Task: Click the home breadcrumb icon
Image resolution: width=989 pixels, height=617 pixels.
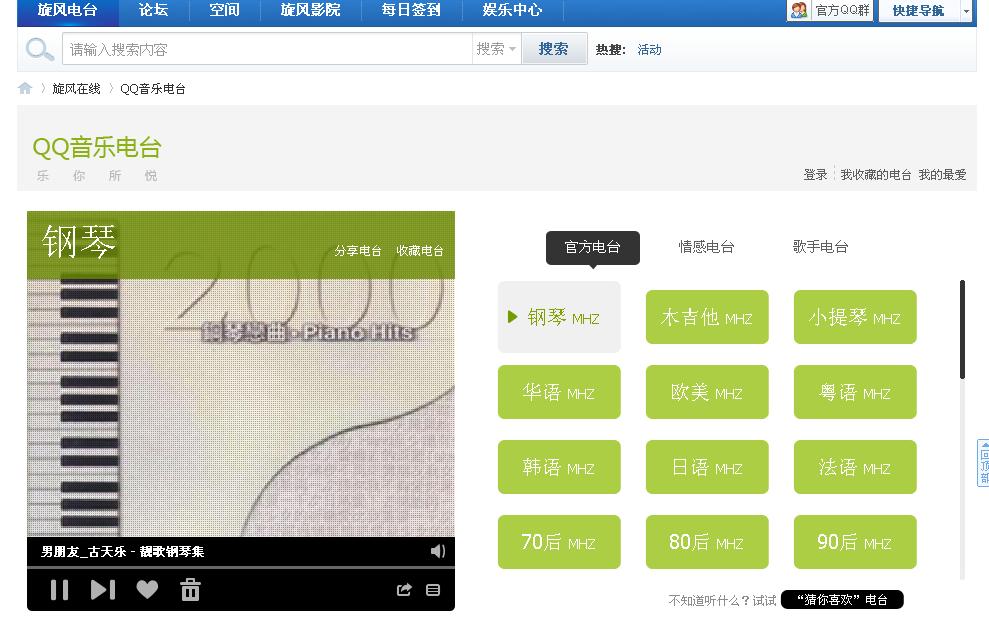Action: (24, 88)
